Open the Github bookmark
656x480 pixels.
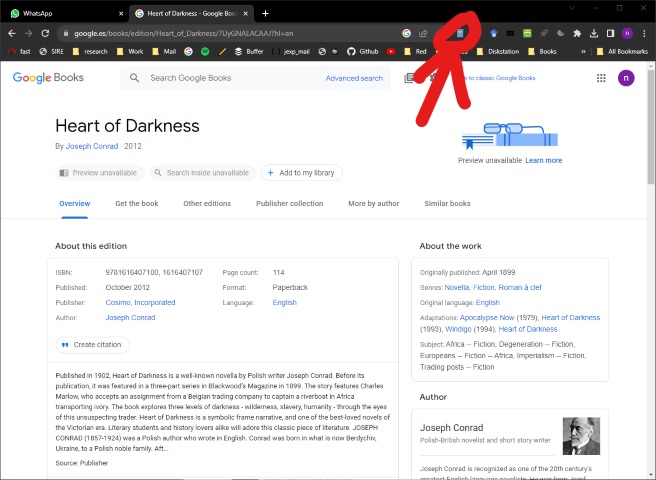coord(363,51)
